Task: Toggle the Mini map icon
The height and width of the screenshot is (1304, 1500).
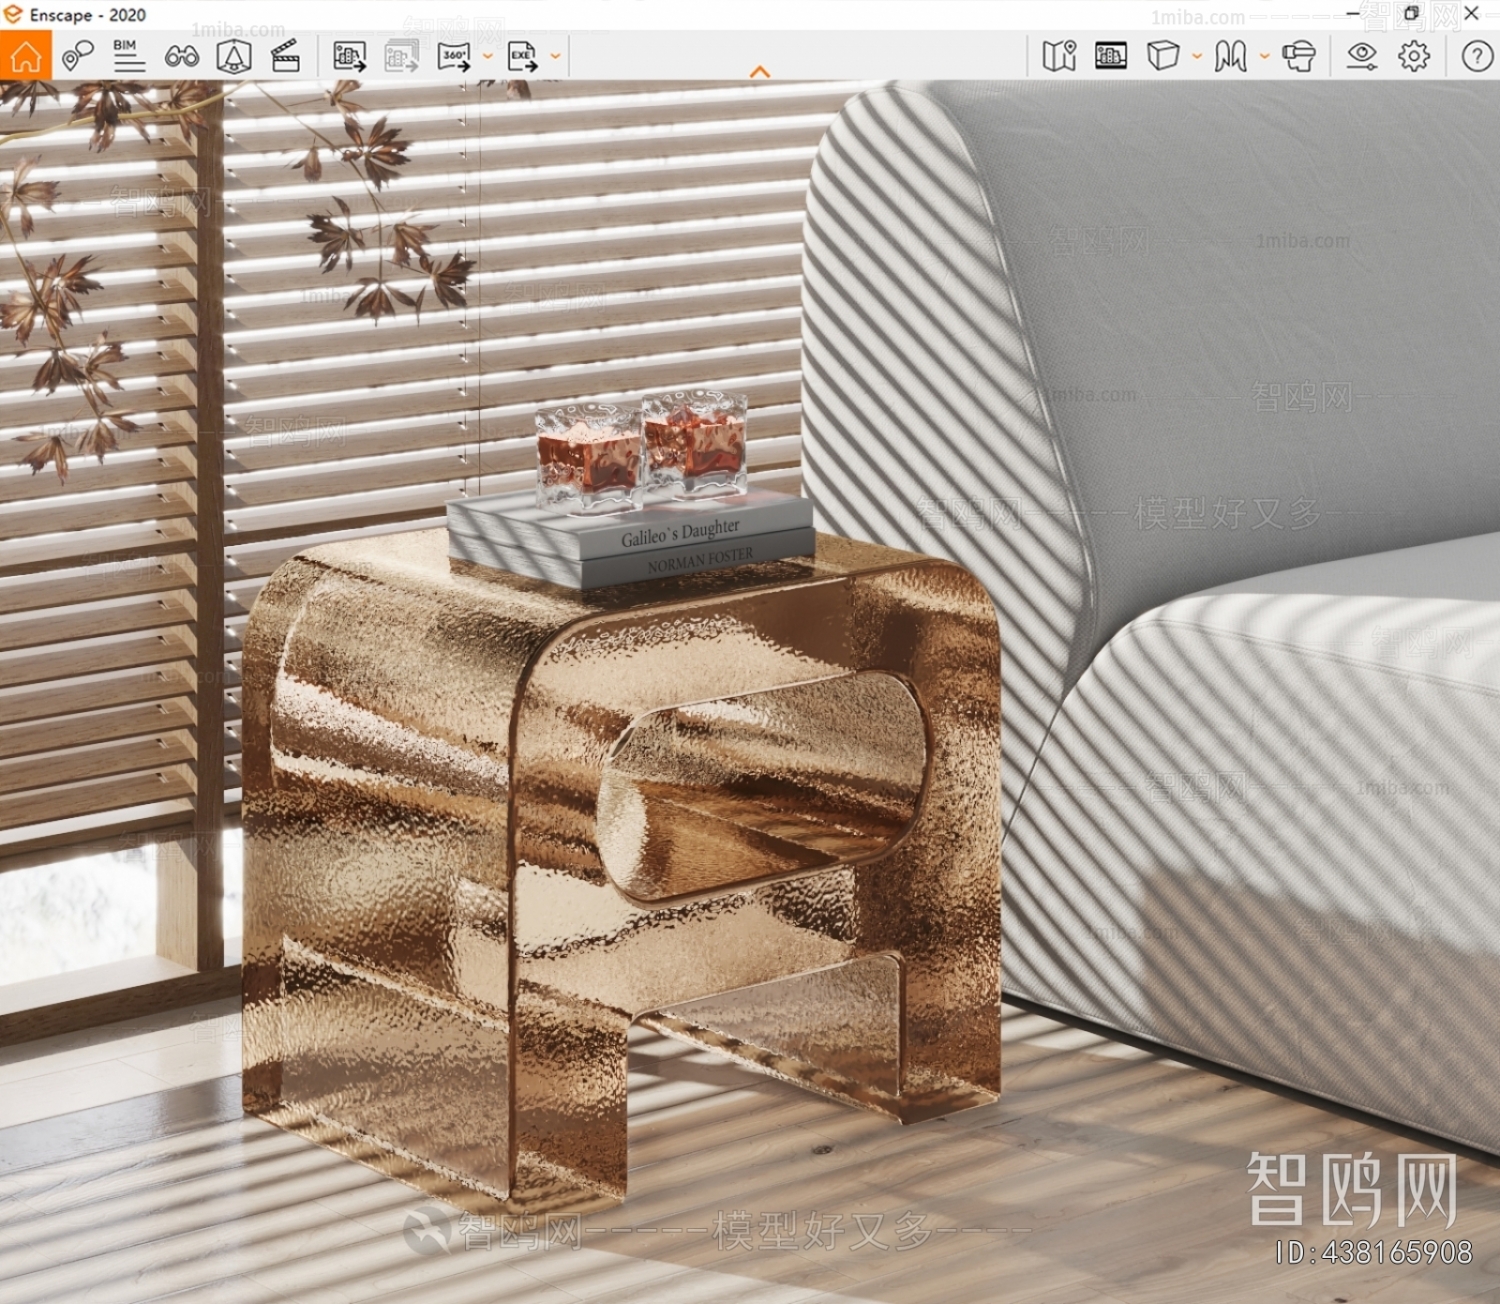Action: (1059, 56)
